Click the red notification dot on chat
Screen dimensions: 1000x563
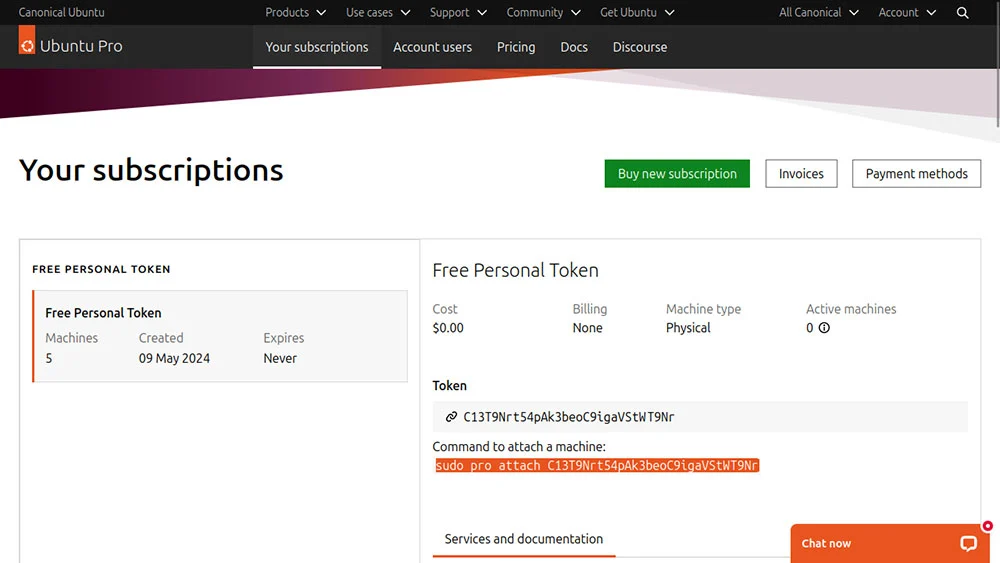pyautogui.click(x=987, y=526)
